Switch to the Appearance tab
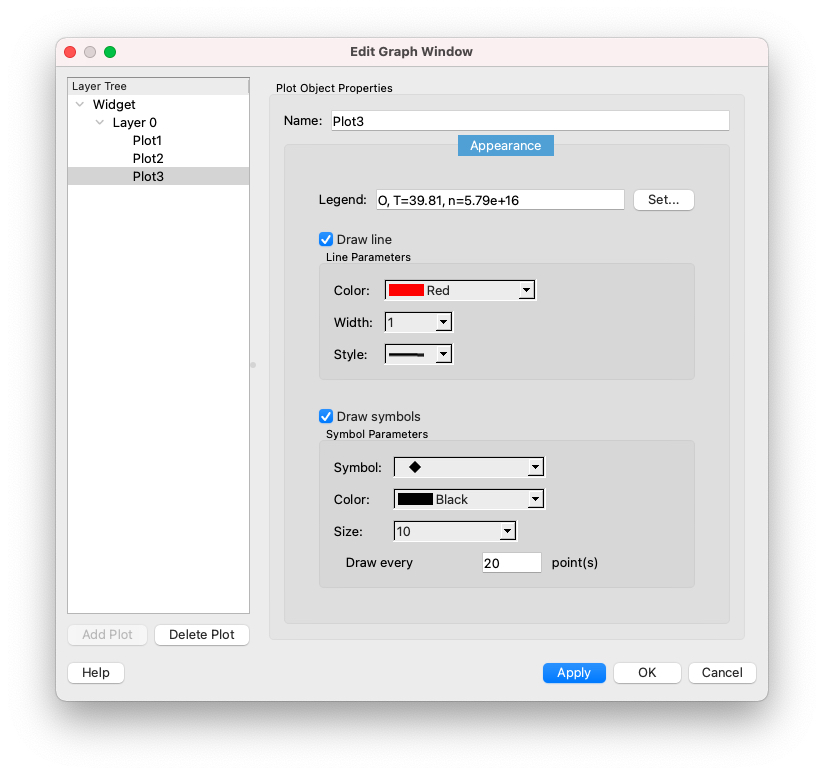Viewport: 824px width, 775px height. 505,145
